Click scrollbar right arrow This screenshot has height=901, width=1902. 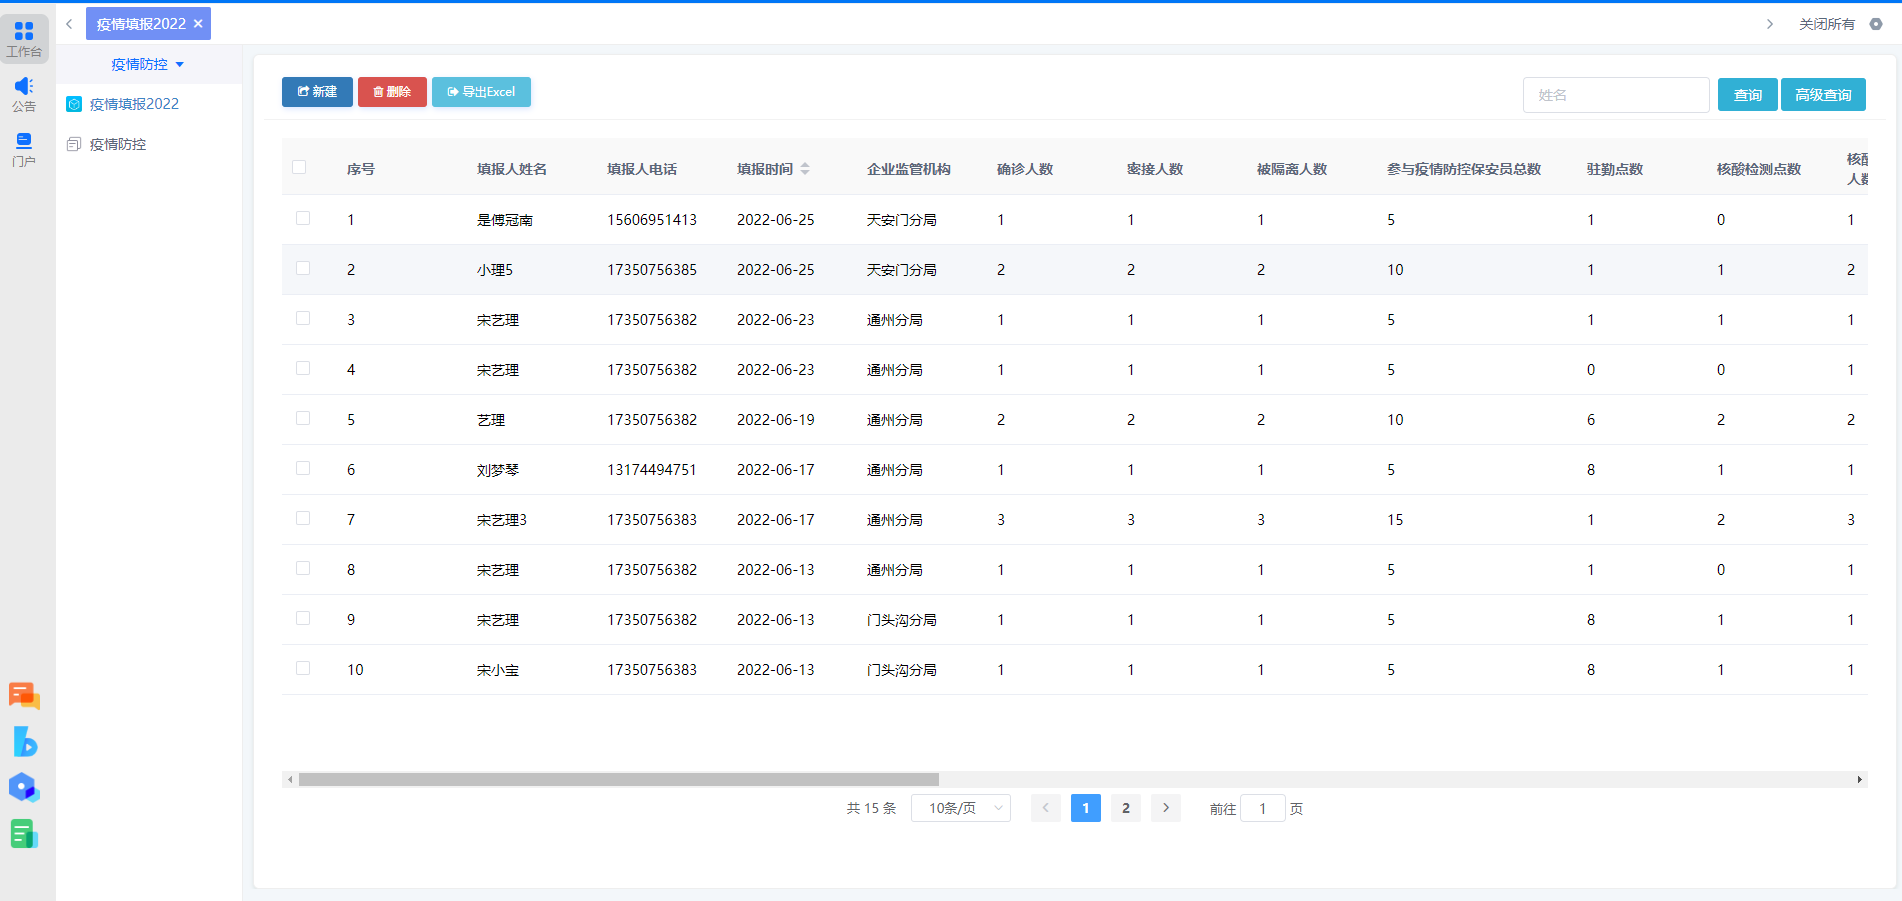pyautogui.click(x=1860, y=779)
